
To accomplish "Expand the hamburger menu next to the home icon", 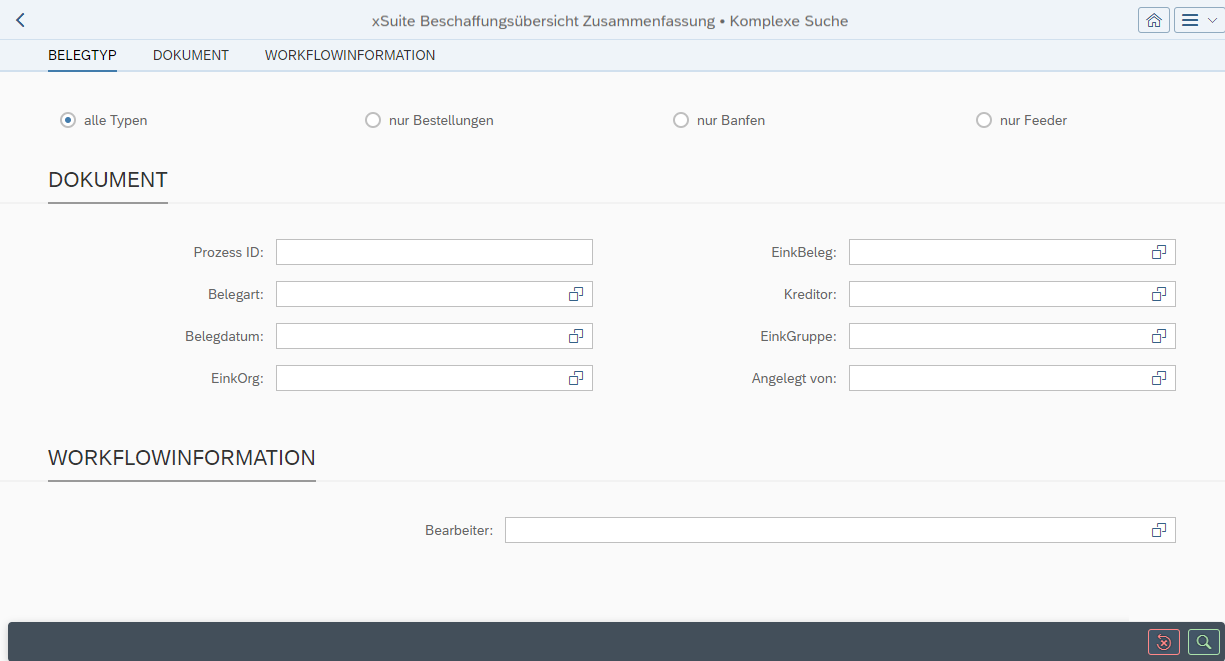I will point(1197,19).
